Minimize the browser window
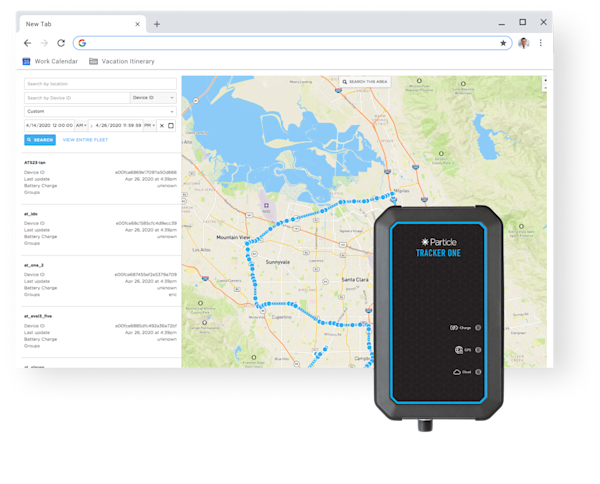 502,23
